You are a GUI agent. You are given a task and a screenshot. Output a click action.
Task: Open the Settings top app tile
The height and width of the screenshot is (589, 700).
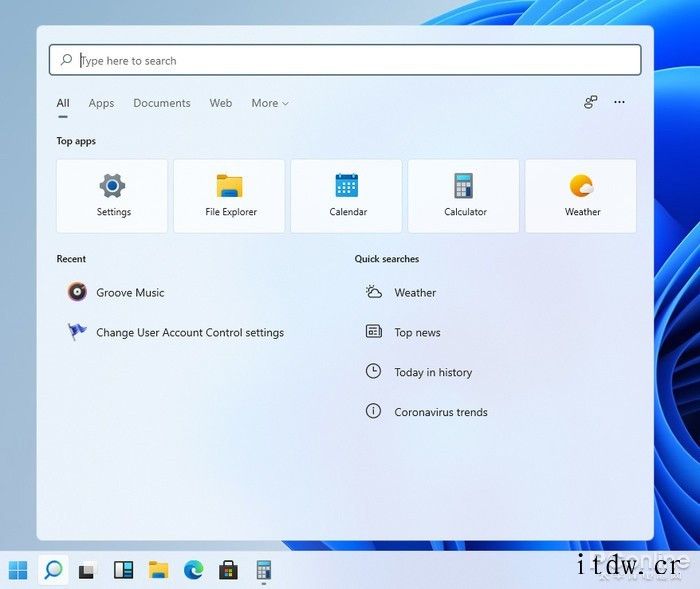pyautogui.click(x=112, y=196)
